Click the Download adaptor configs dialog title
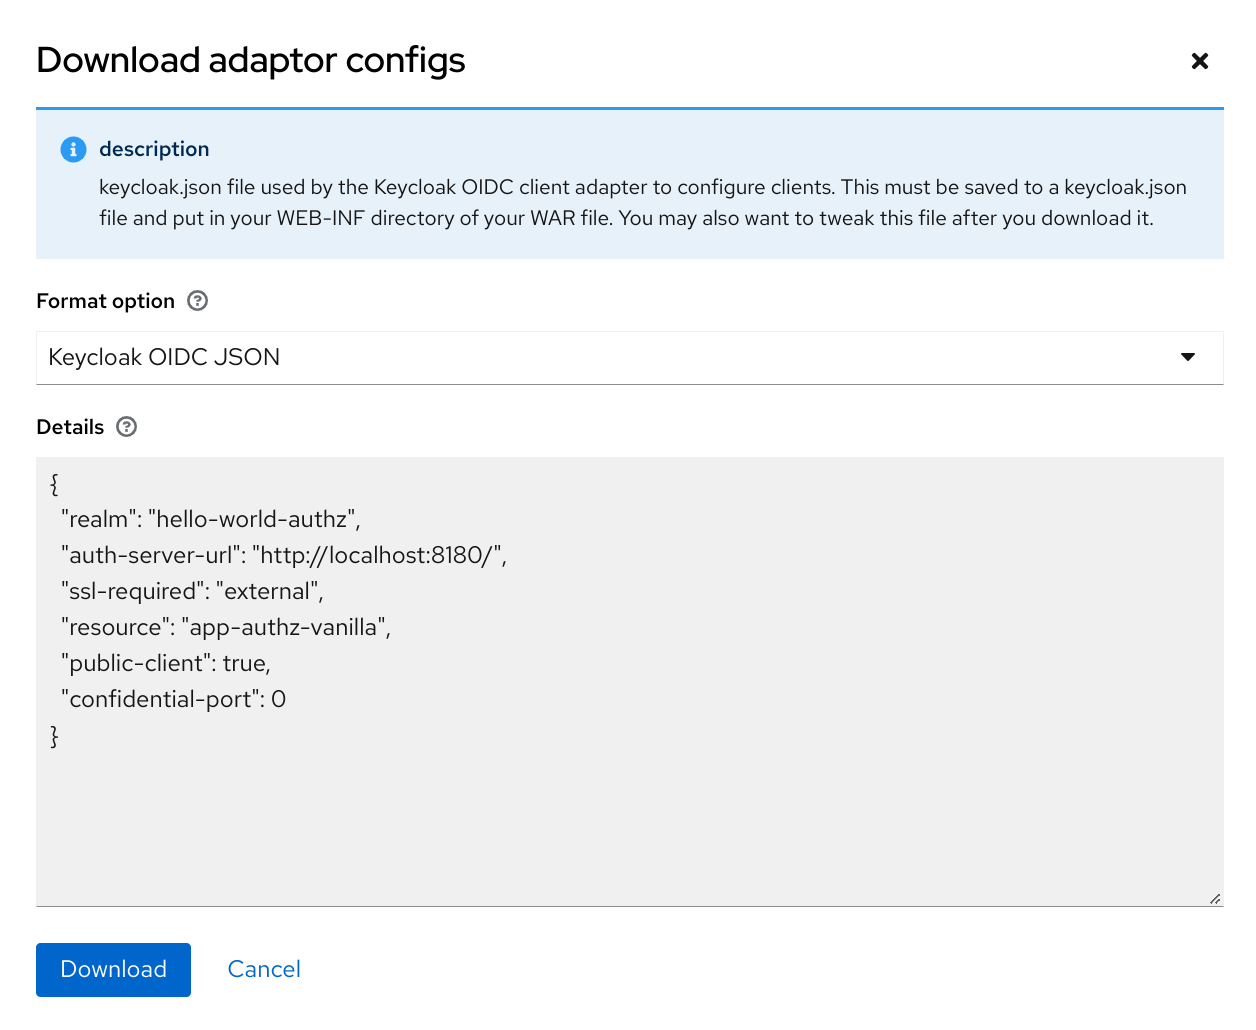Viewport: 1256px width, 1030px height. (x=250, y=60)
